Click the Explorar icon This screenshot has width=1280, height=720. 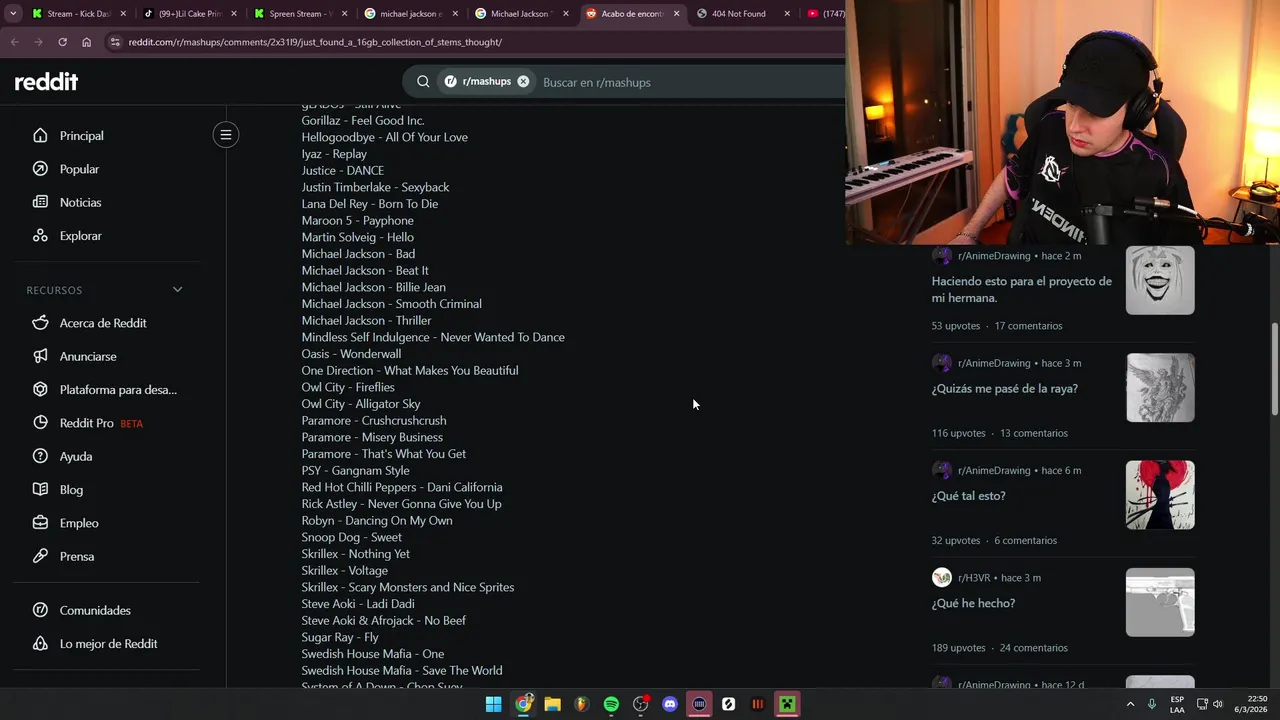point(40,236)
